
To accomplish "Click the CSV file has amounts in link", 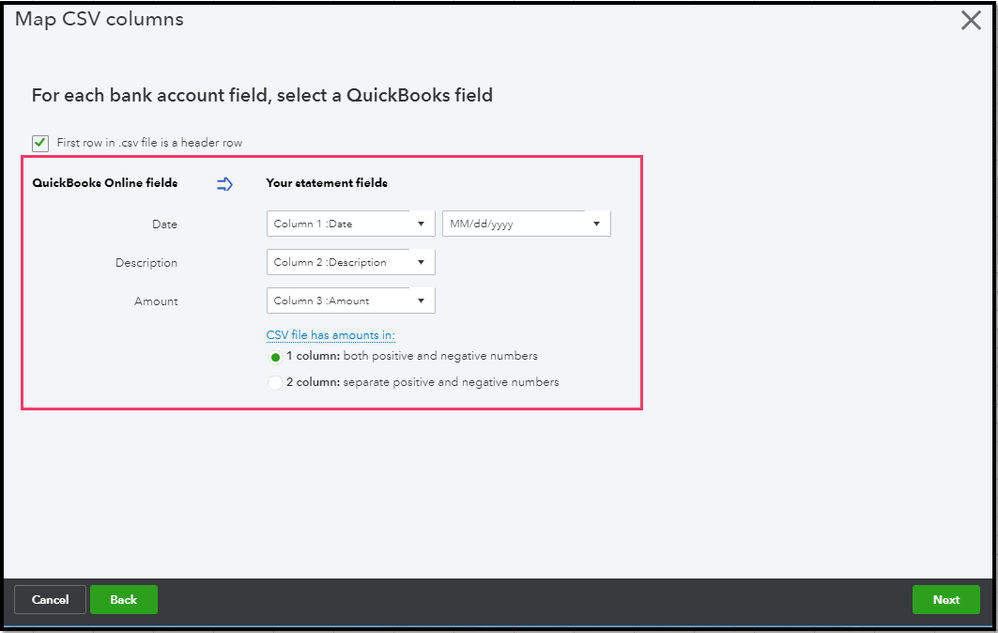I will 330,335.
